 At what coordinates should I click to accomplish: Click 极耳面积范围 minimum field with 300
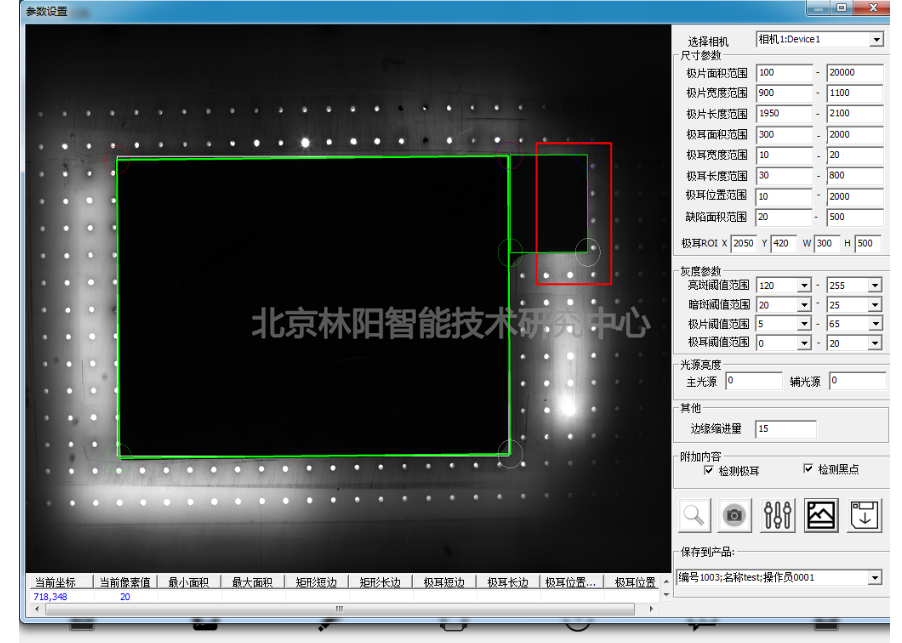pos(783,135)
